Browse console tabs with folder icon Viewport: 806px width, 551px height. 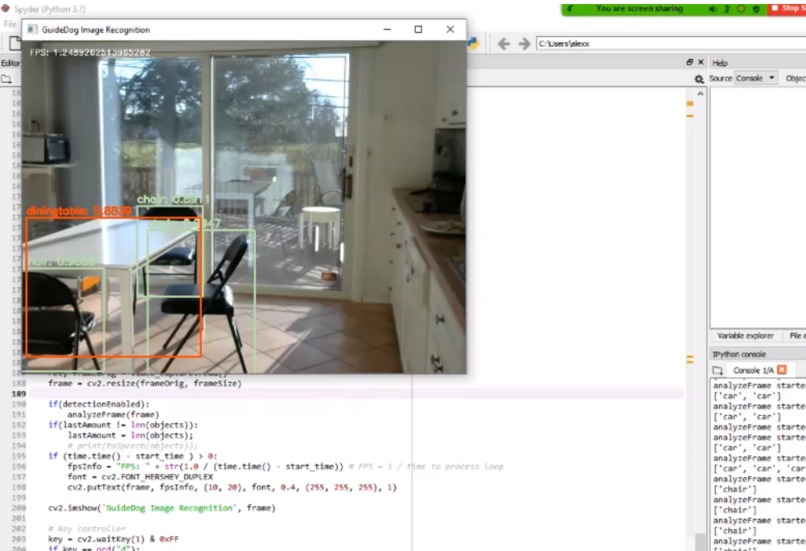coord(718,370)
